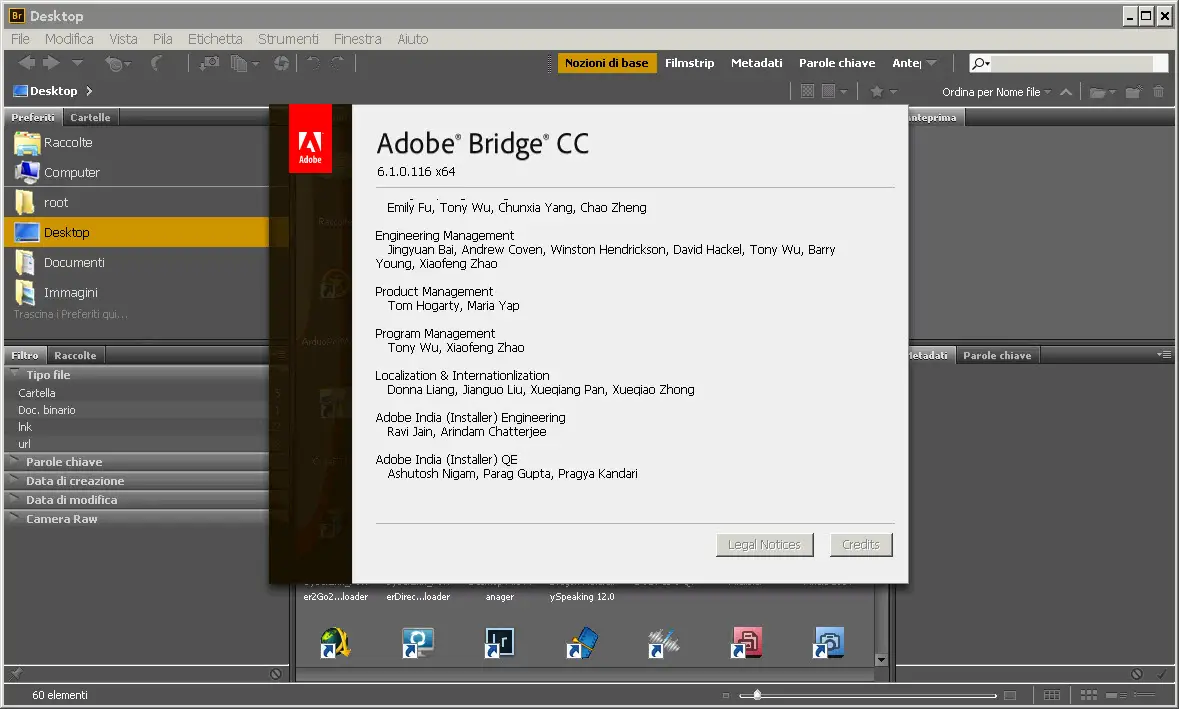Viewport: 1179px width, 709px height.
Task: Expand the Parole chiave filter section
Action: [x=14, y=461]
